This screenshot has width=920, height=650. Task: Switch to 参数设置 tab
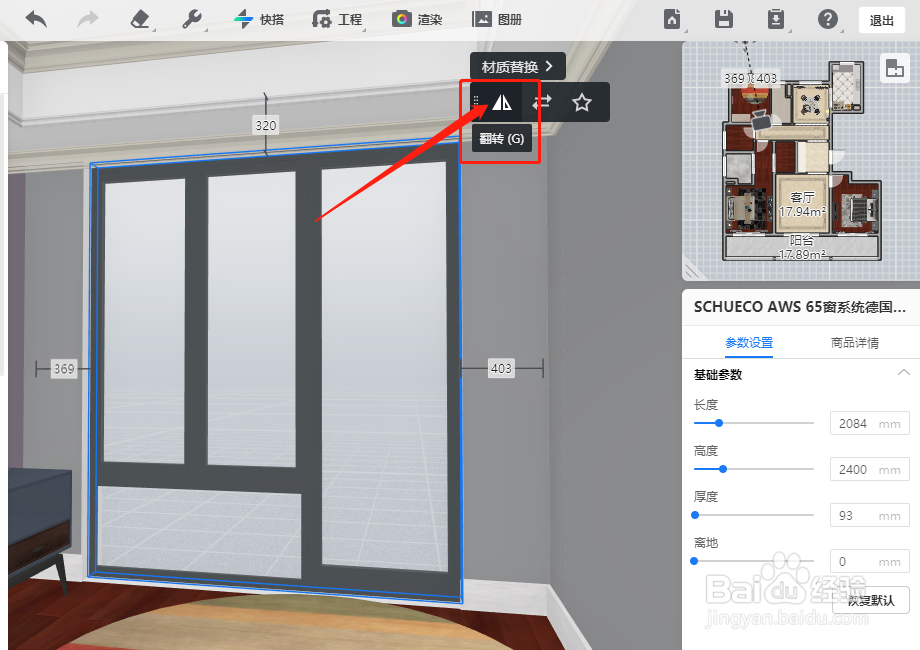click(x=749, y=343)
